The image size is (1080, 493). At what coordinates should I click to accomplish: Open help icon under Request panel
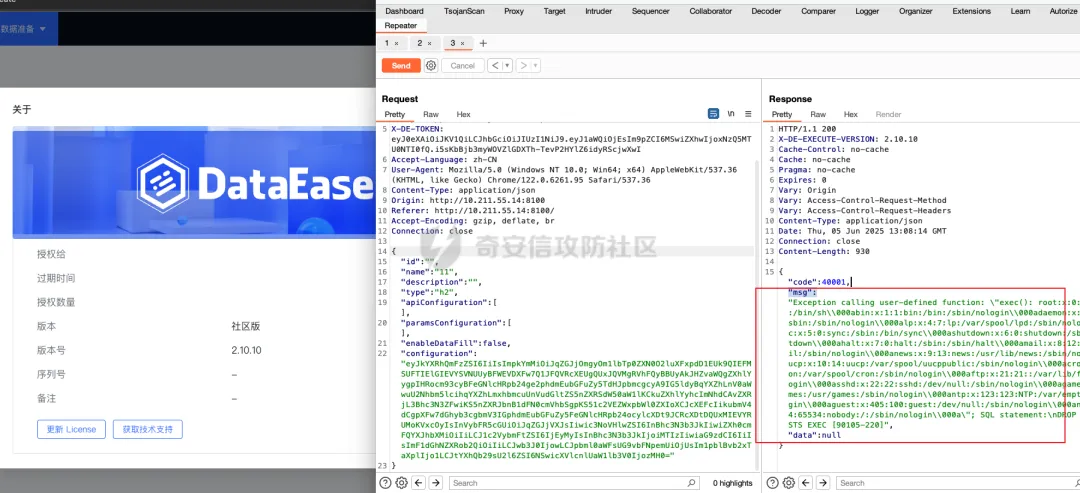[387, 483]
